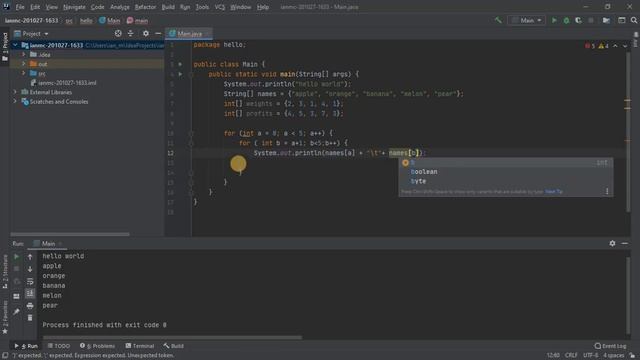Select 'byte' from the completion popup
640x360 pixels.
(x=506, y=181)
